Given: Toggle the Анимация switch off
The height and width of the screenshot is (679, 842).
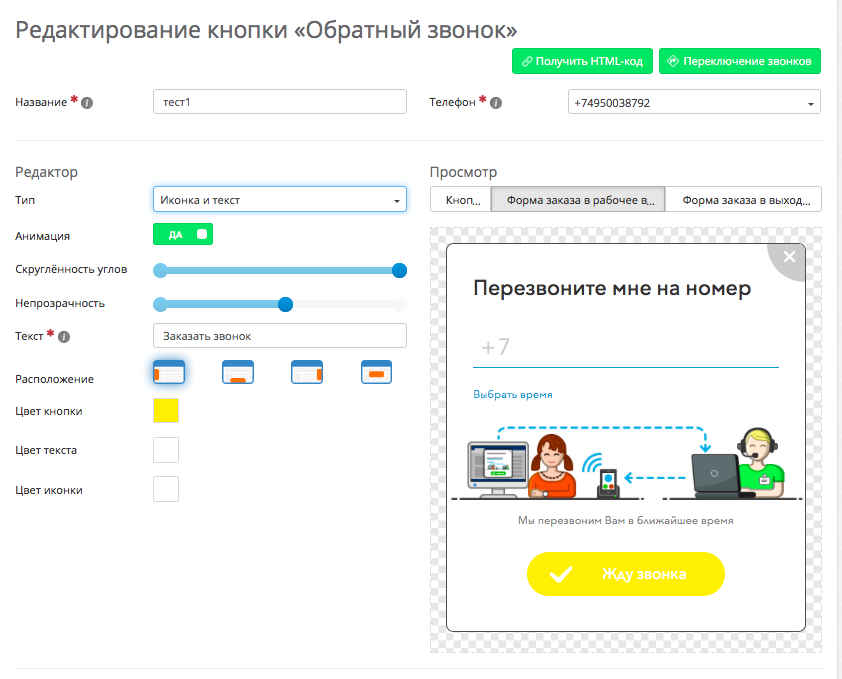Looking at the screenshot, I should (x=183, y=234).
